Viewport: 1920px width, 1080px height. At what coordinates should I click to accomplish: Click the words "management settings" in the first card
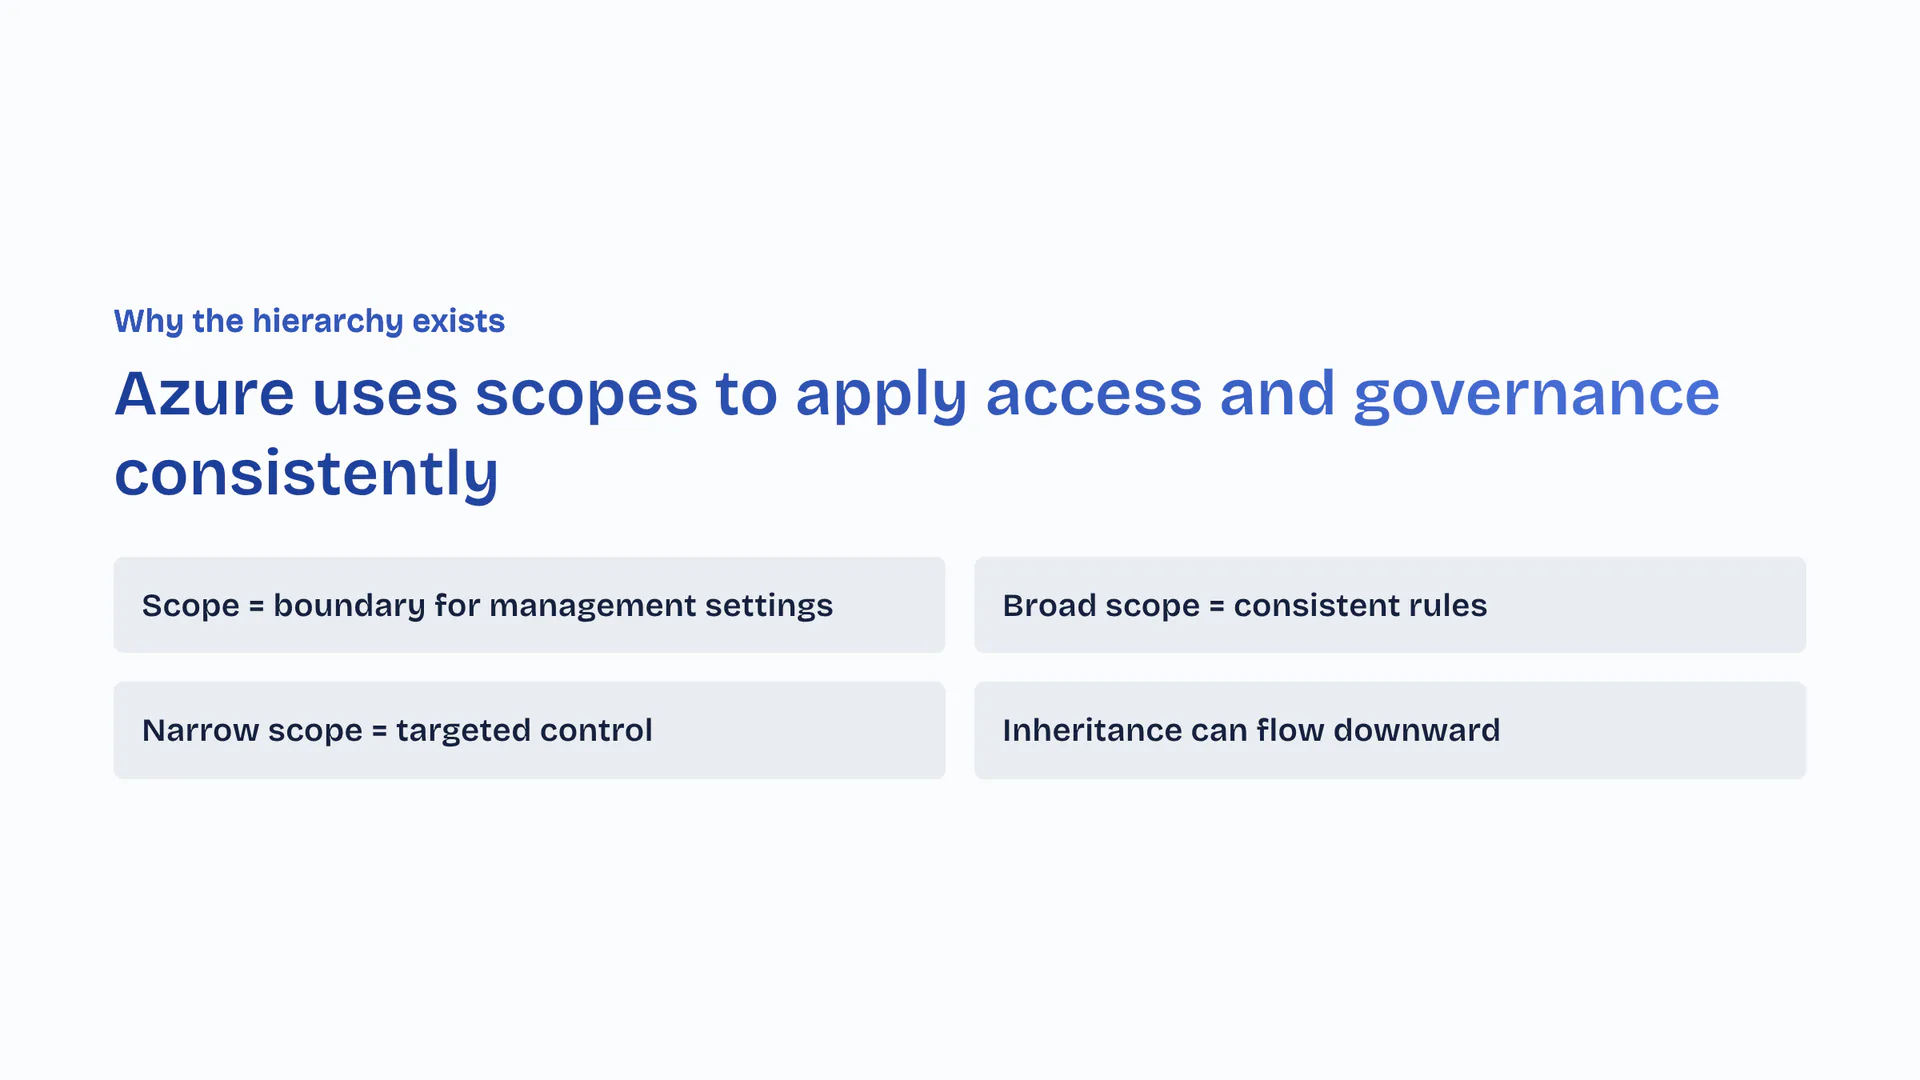(x=660, y=606)
